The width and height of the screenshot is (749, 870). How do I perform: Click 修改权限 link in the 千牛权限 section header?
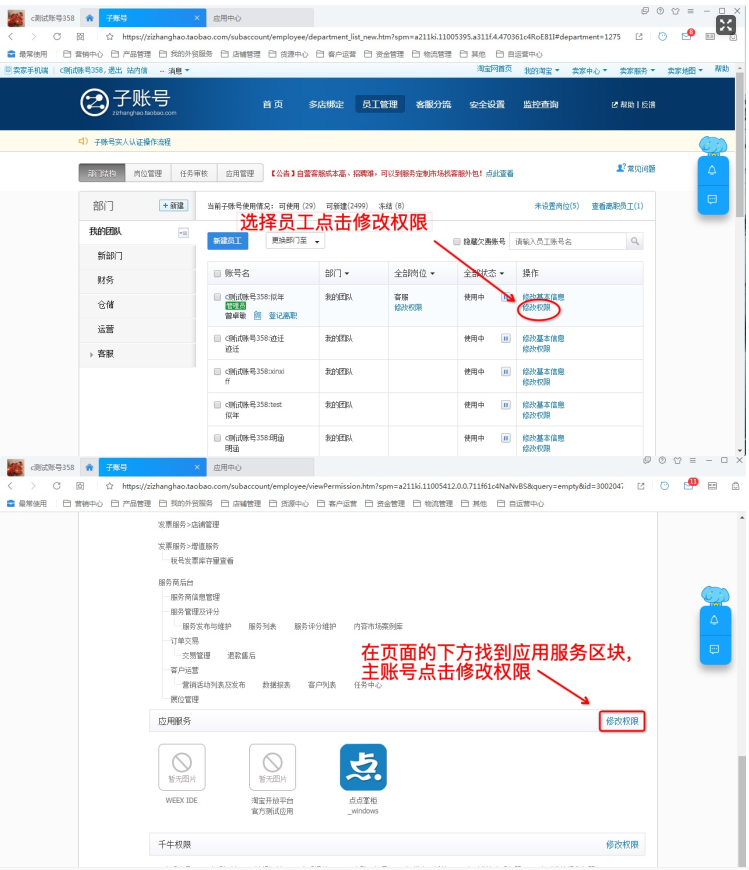622,844
